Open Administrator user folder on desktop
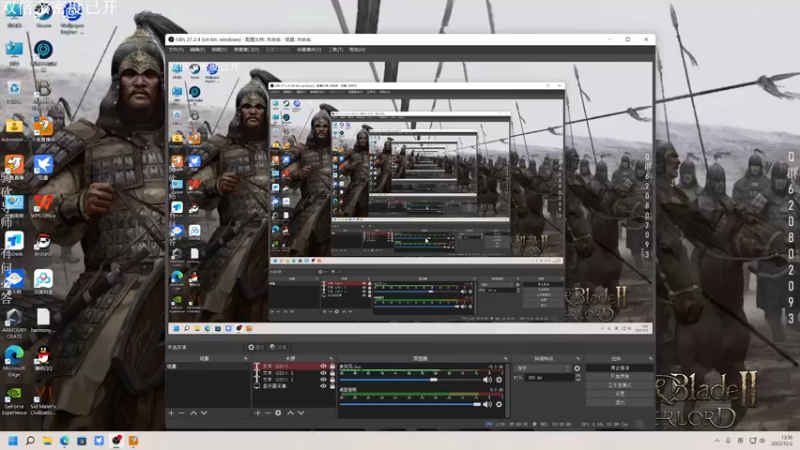The width and height of the screenshot is (800, 450). point(14,130)
